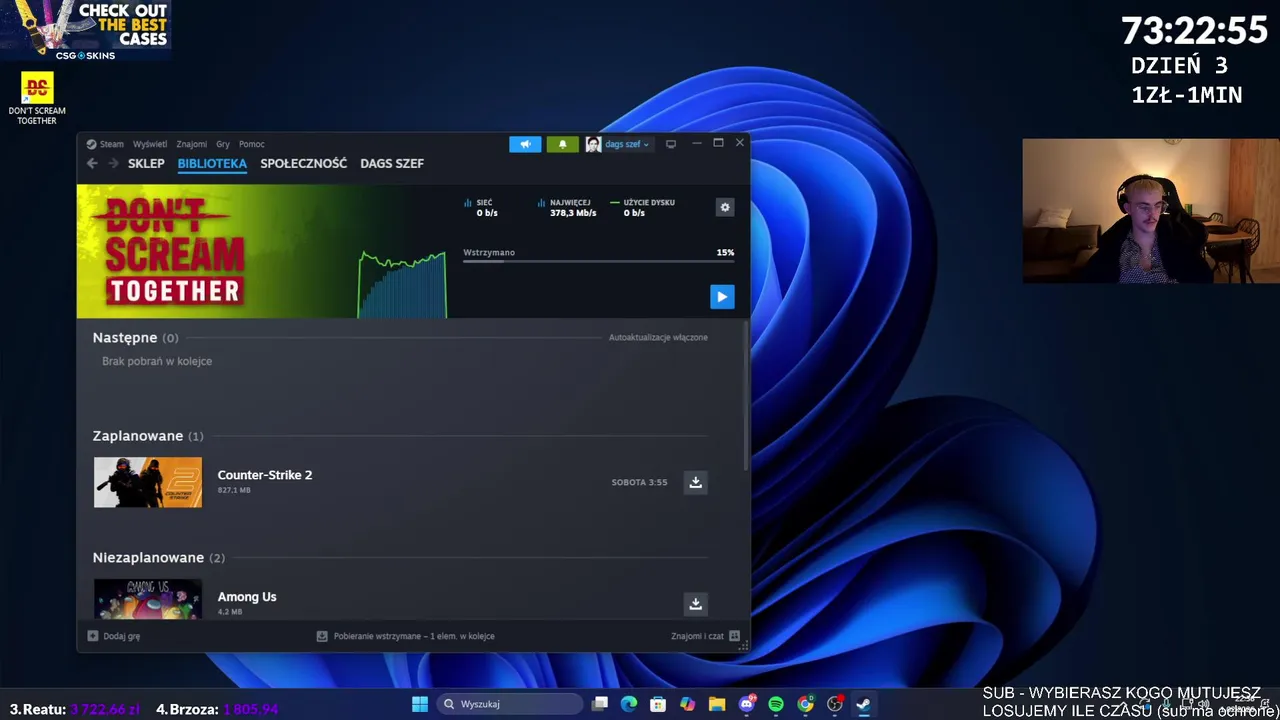Open Friends and chat icon
Viewport: 1280px width, 720px height.
(735, 636)
